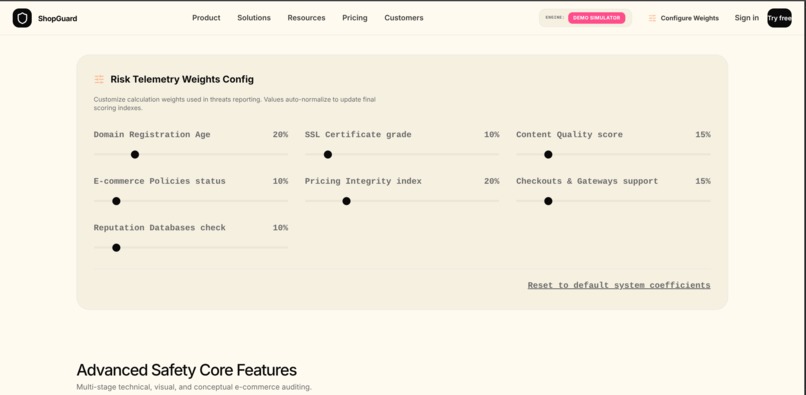Click the Content Quality score 15% value
806x395 pixels.
pos(703,135)
